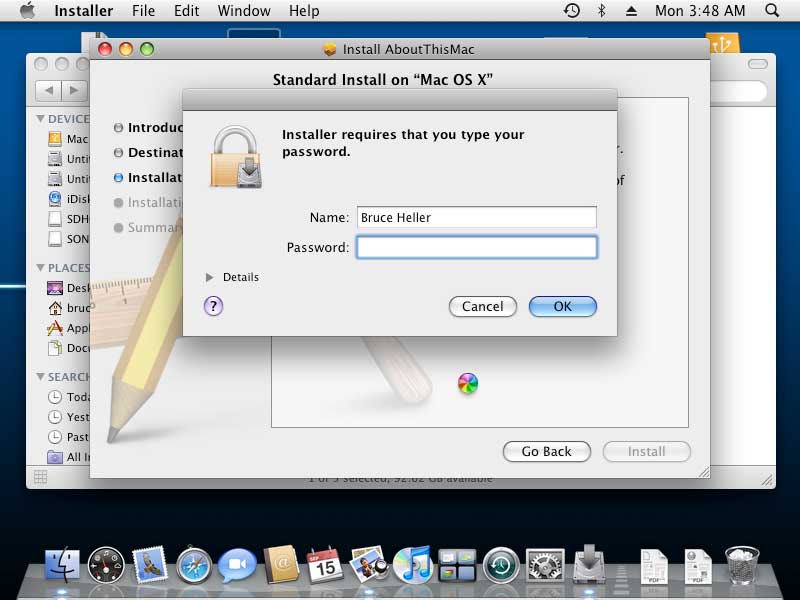Screen dimensions: 800x600
Task: Click the Summary step in installer
Action: pyautogui.click(x=148, y=228)
